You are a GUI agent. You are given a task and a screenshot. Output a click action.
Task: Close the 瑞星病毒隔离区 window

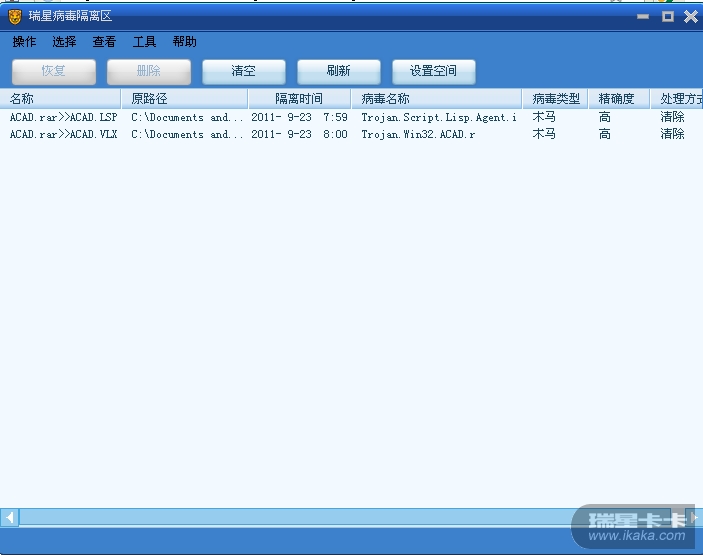[x=691, y=17]
